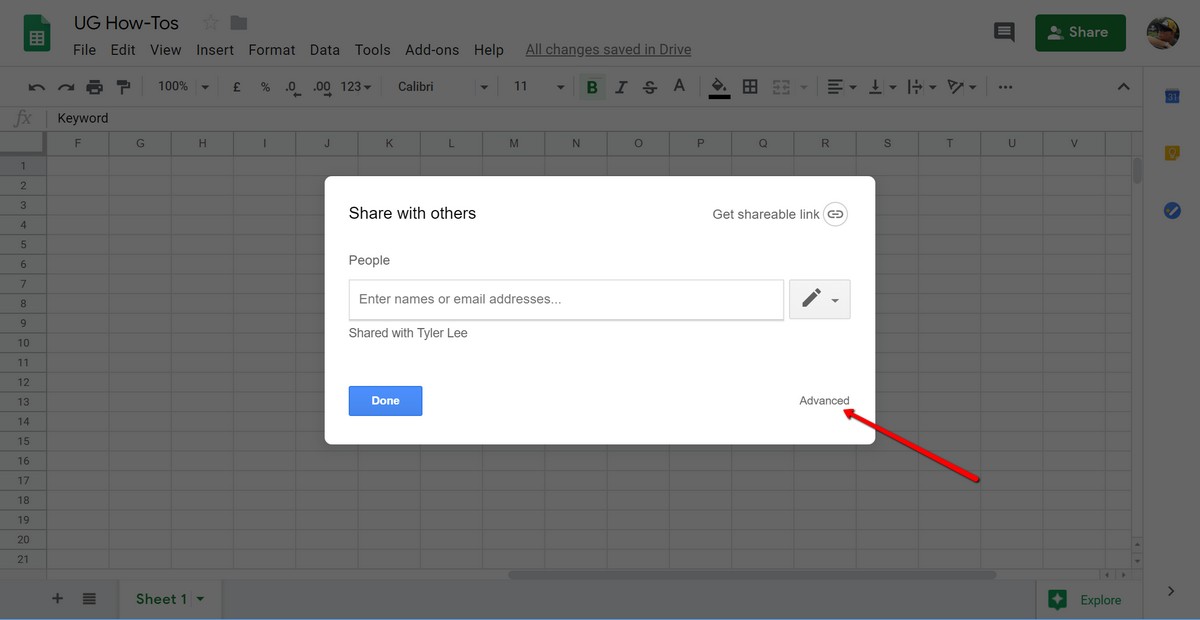Open the permission pencil dropdown
The image size is (1200, 620).
[819, 298]
